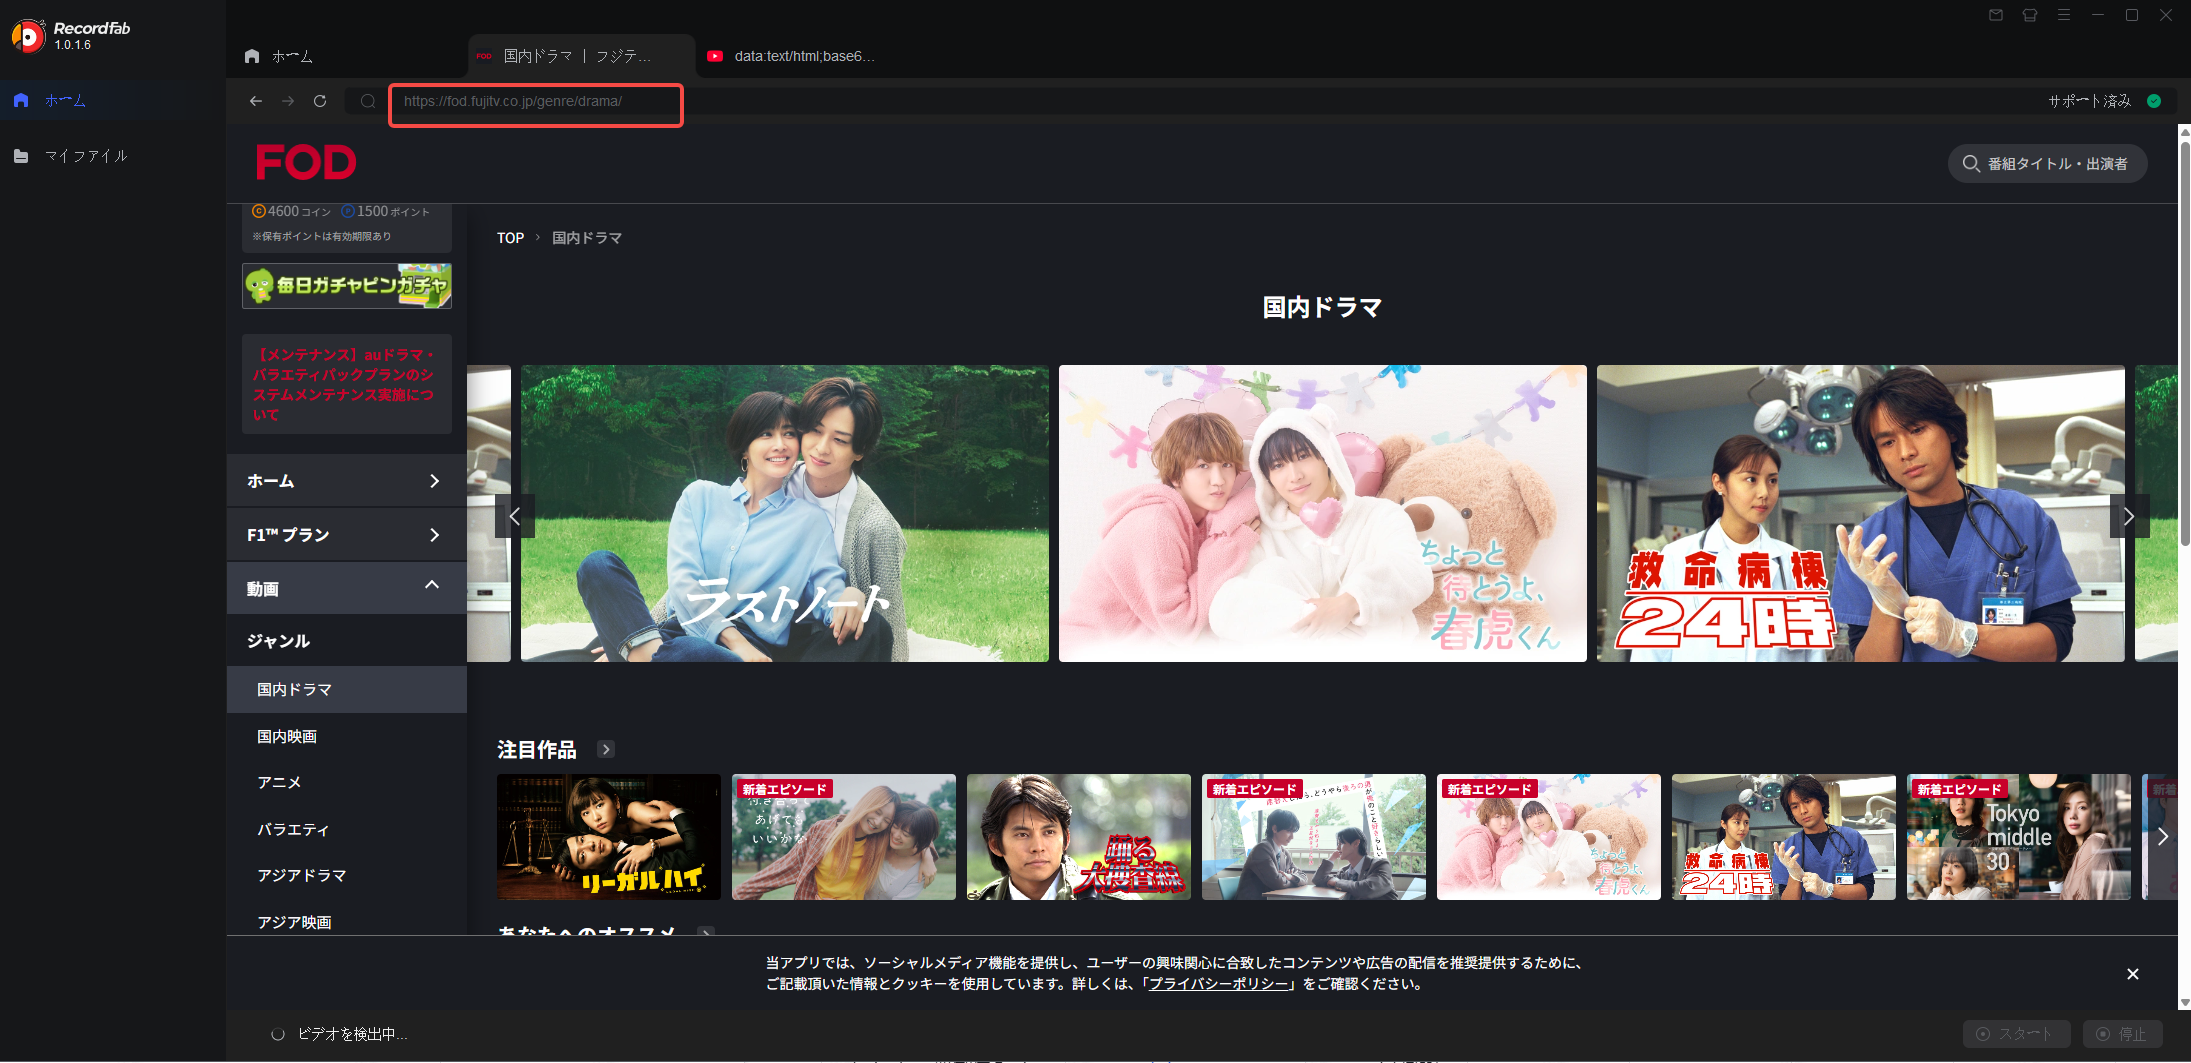Click the shop icon in title bar
The image size is (2191, 1063).
pyautogui.click(x=2030, y=15)
